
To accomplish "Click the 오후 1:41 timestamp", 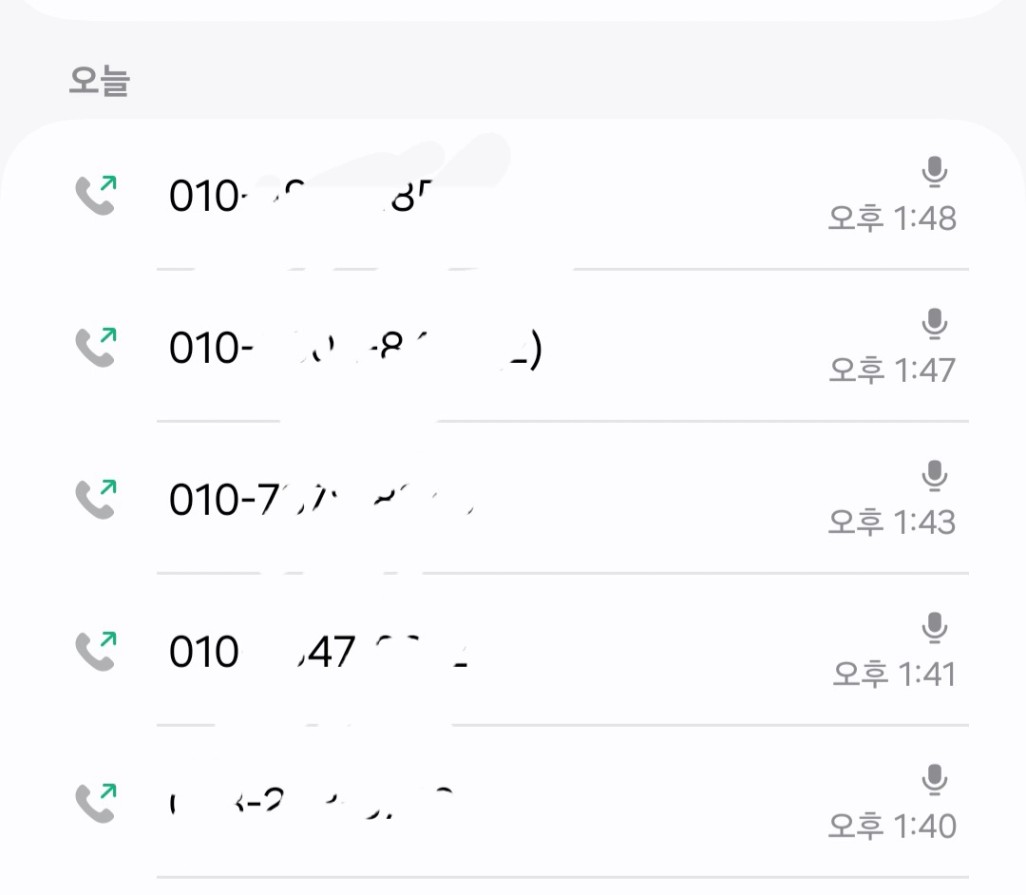I will coord(894,674).
